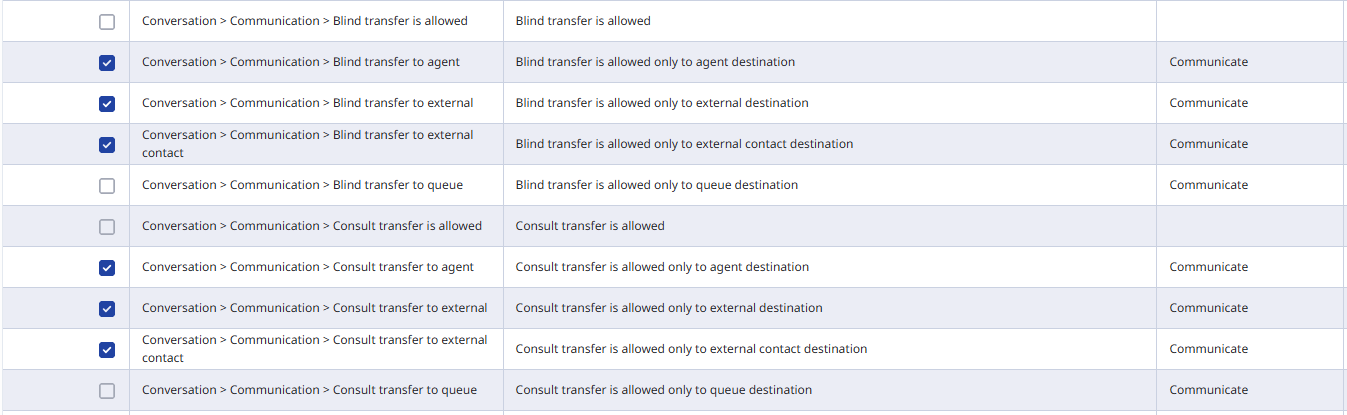
Task: Click the 'Blind transfer is allowed' description text
Action: click(x=583, y=21)
